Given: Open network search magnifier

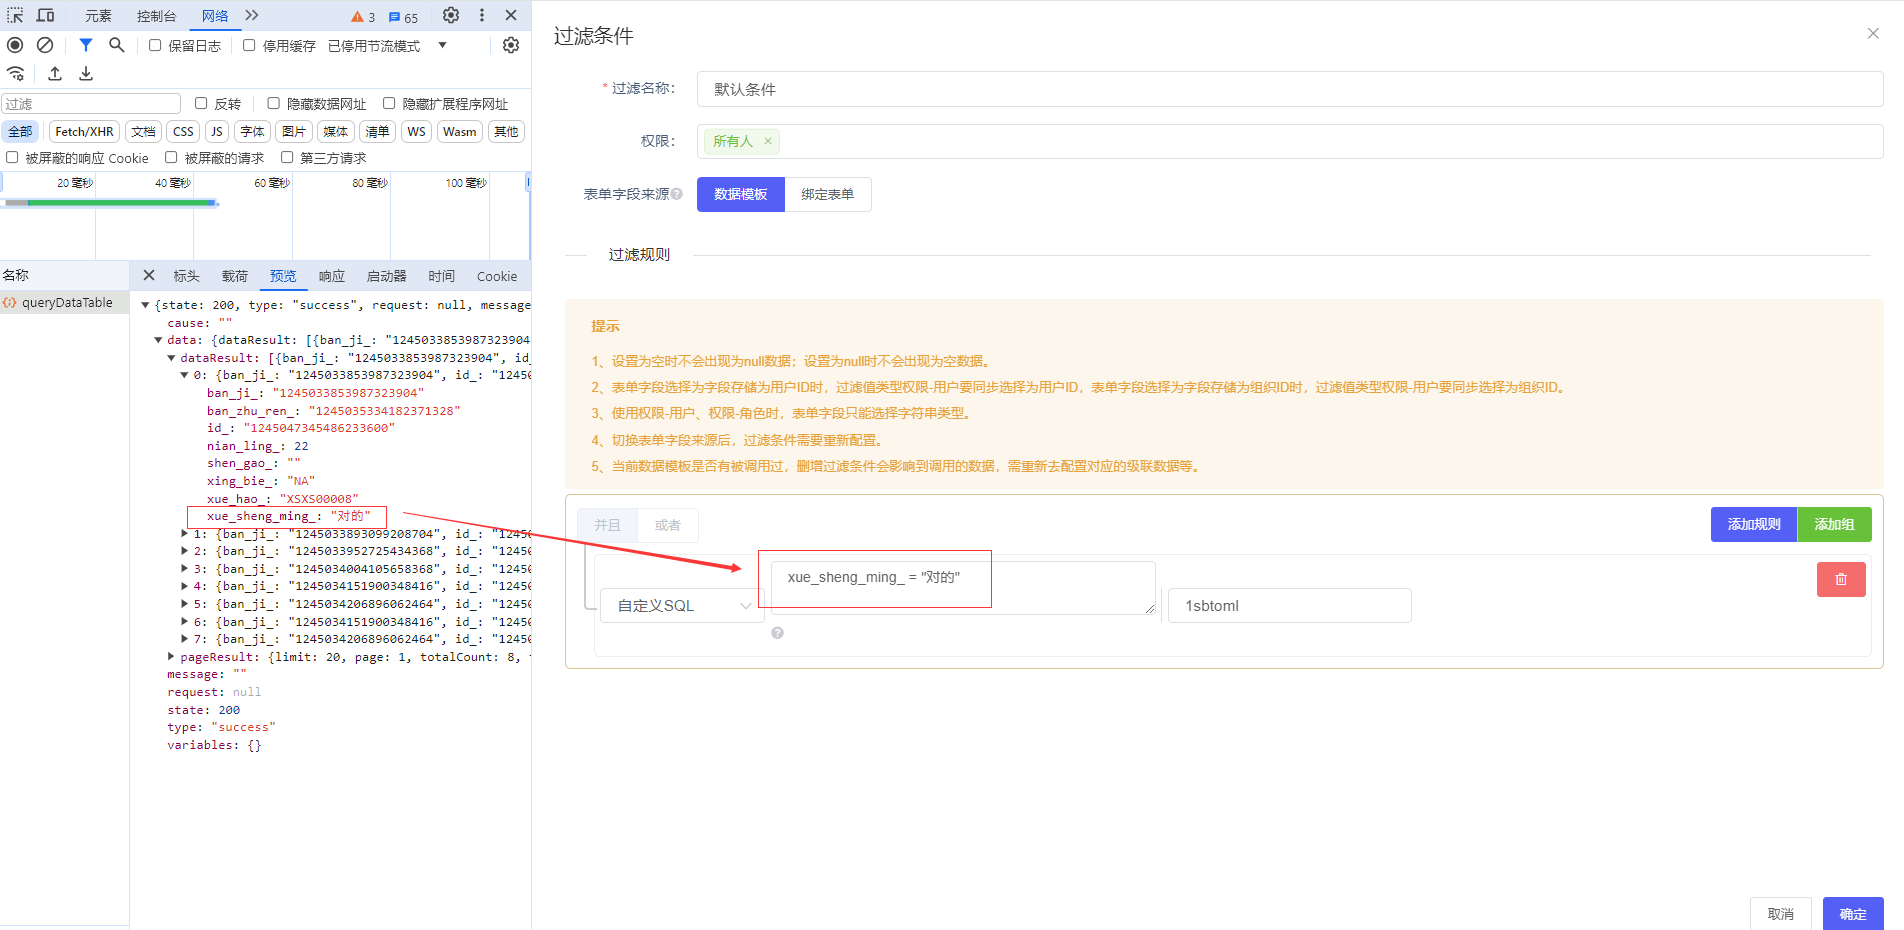Looking at the screenshot, I should [x=117, y=45].
